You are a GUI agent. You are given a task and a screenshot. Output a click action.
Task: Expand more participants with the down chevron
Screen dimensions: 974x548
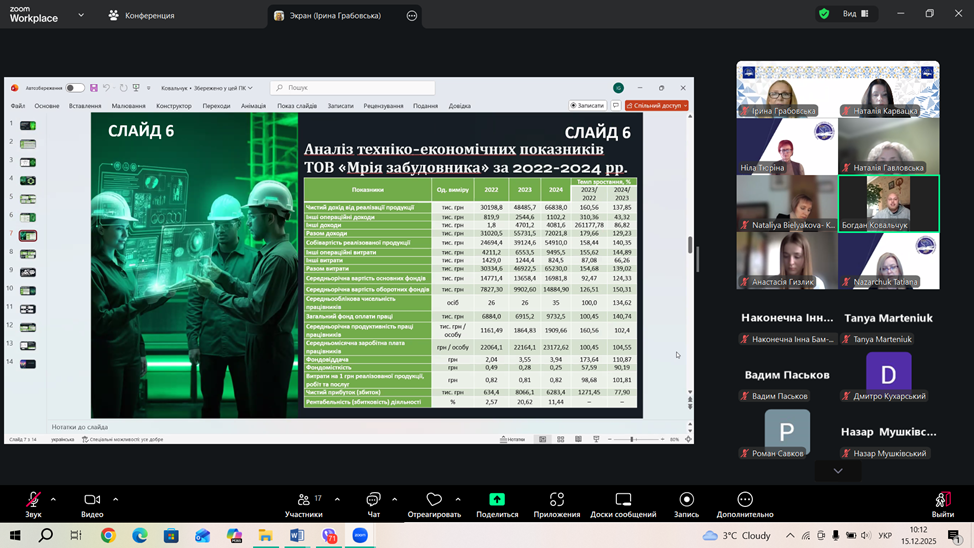pos(838,471)
